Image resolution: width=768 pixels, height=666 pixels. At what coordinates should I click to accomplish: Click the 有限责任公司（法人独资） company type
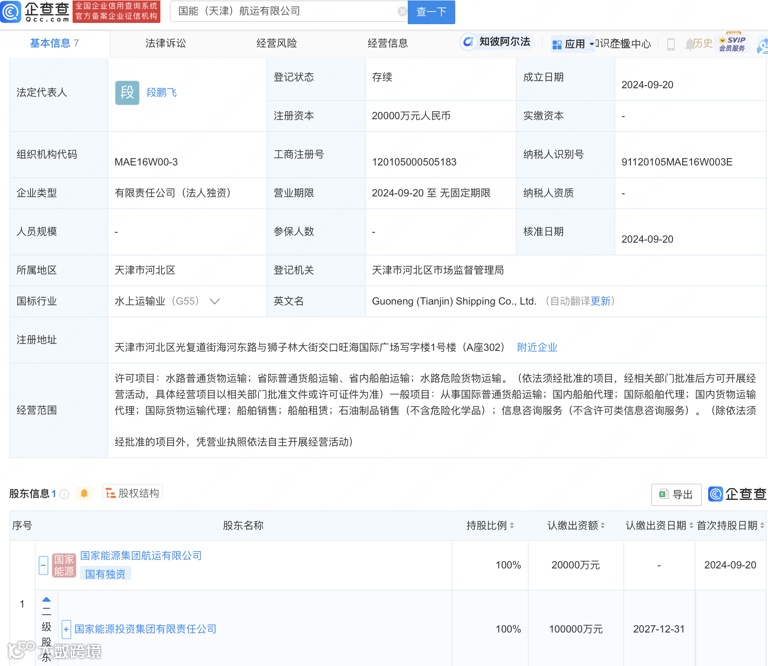pyautogui.click(x=172, y=193)
